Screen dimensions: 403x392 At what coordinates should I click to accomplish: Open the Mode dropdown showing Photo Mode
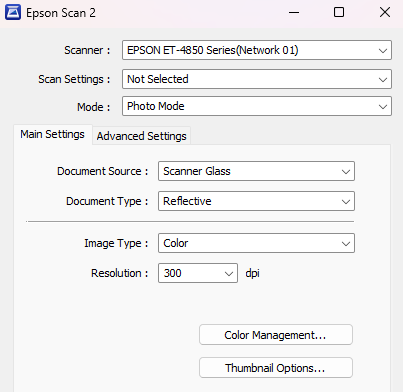[257, 106]
